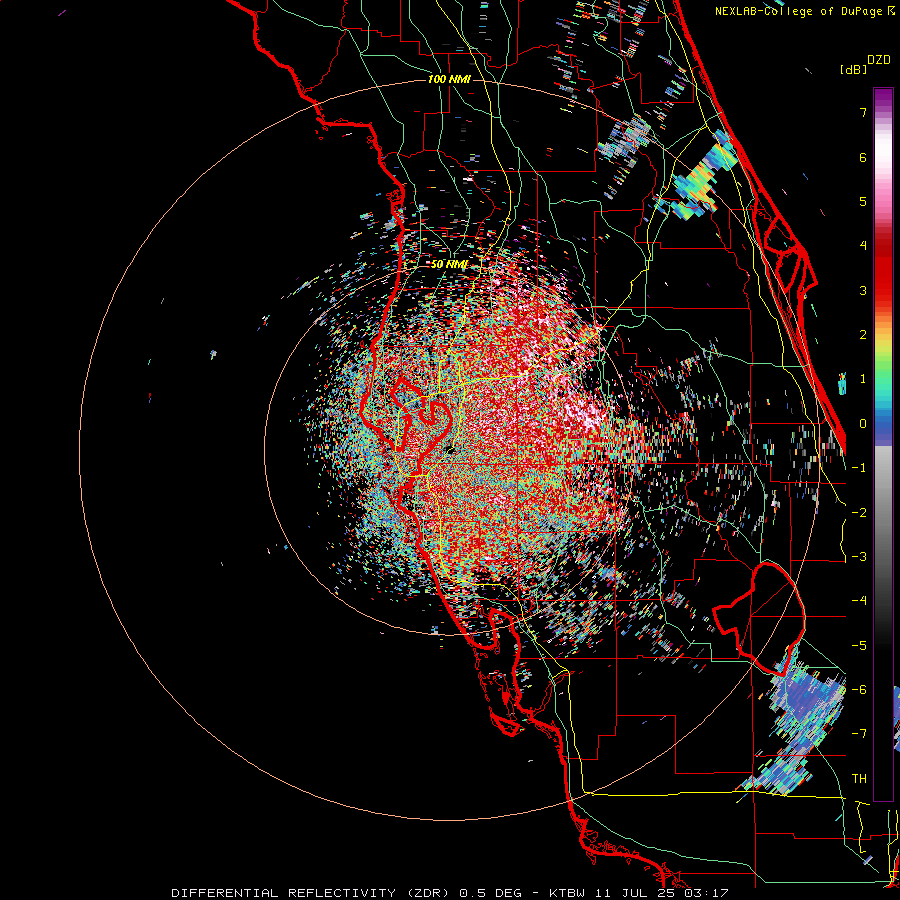This screenshot has height=900, width=900.
Task: Select the bottom "DIFFERENTIAL REFLECTIVITY (ZDR)" caption
Action: coord(311,893)
